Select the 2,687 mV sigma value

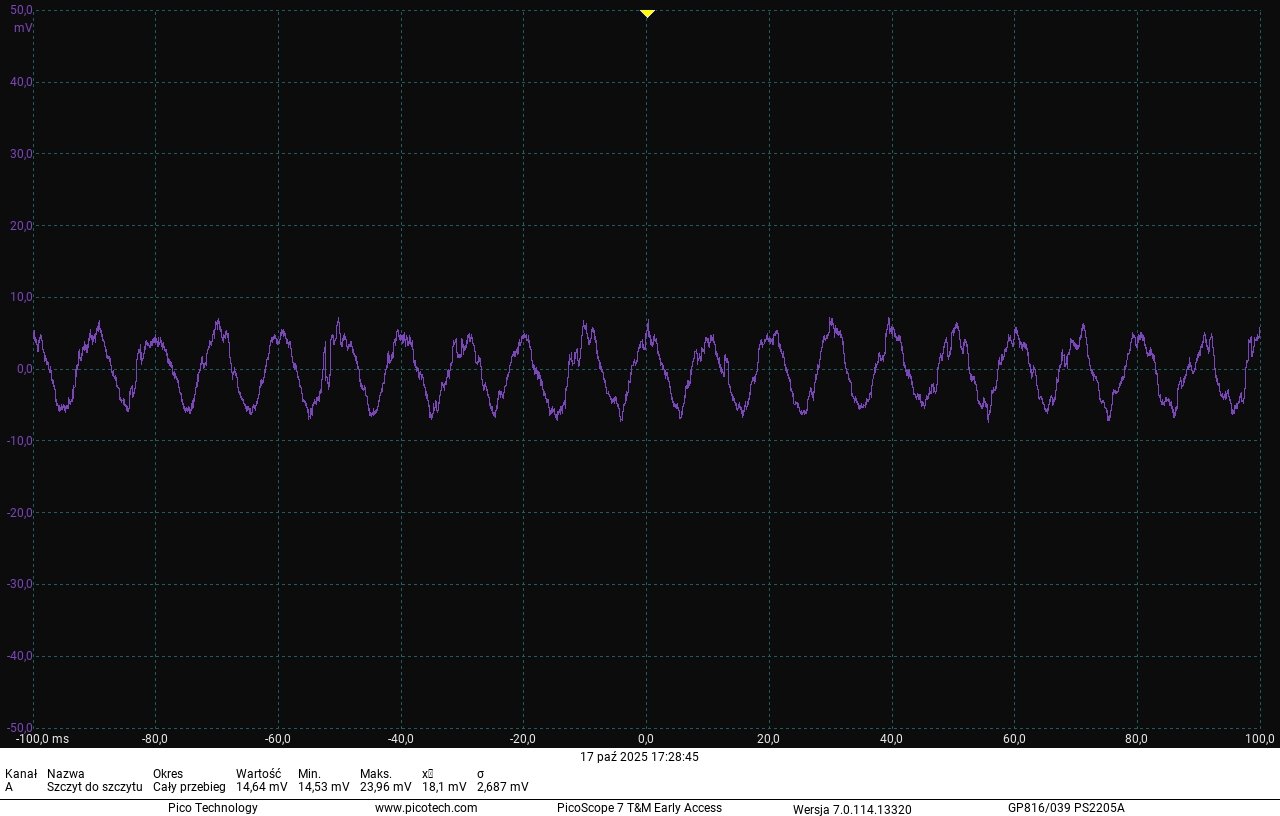tap(504, 786)
